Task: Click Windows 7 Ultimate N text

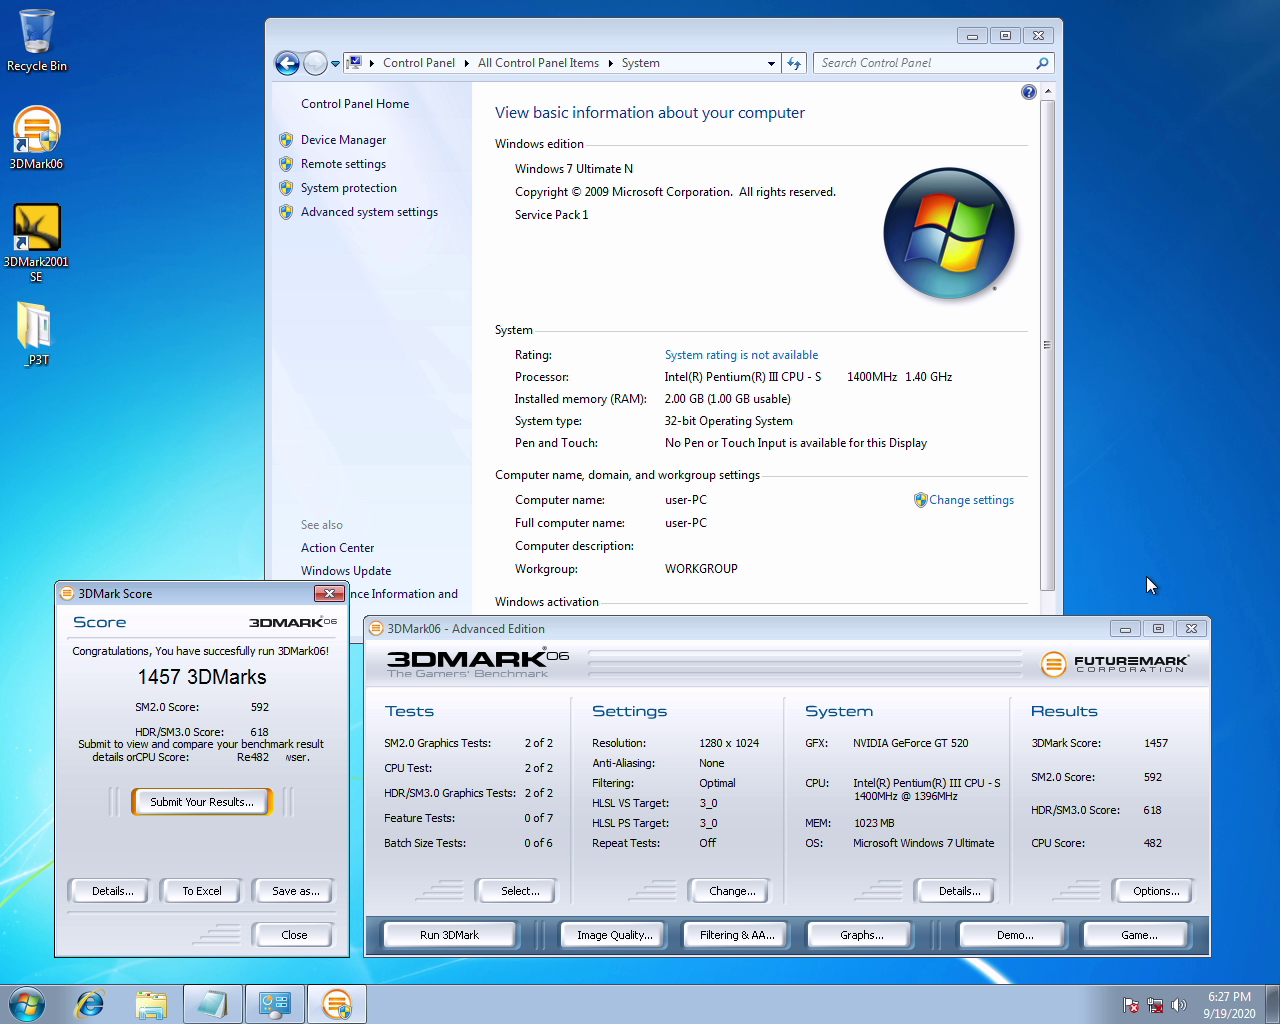Action: point(574,169)
